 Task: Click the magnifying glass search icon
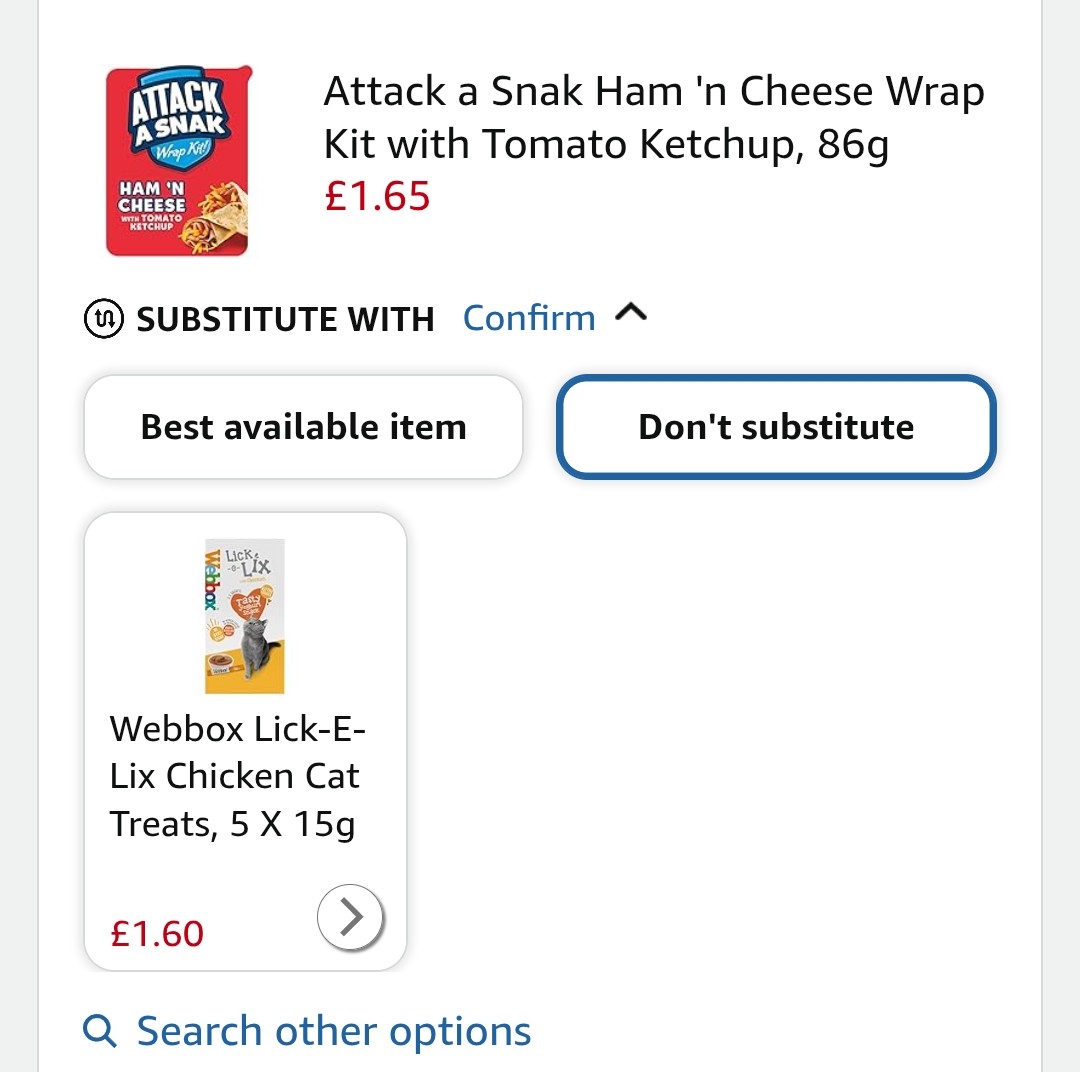pos(100,1031)
